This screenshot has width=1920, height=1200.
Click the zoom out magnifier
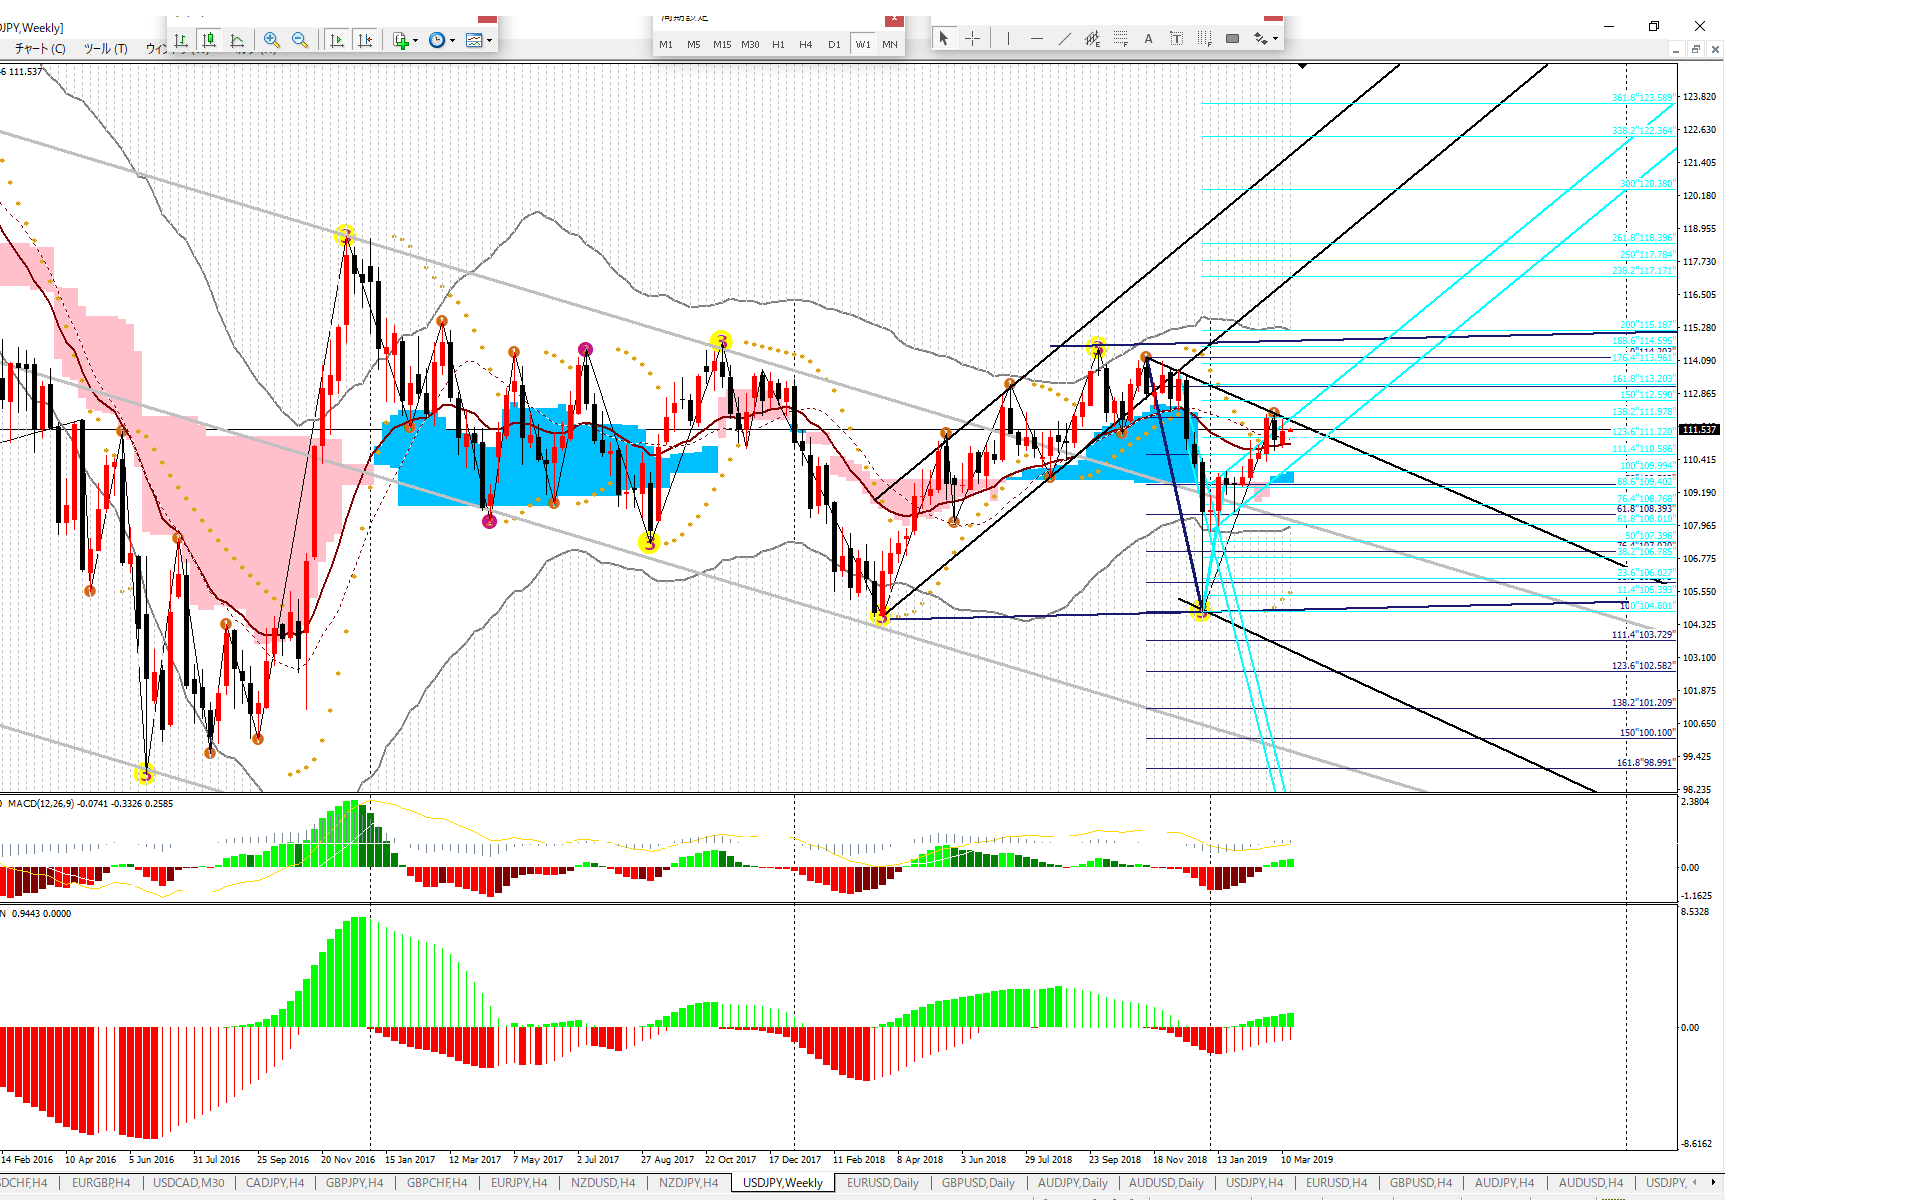tap(299, 40)
